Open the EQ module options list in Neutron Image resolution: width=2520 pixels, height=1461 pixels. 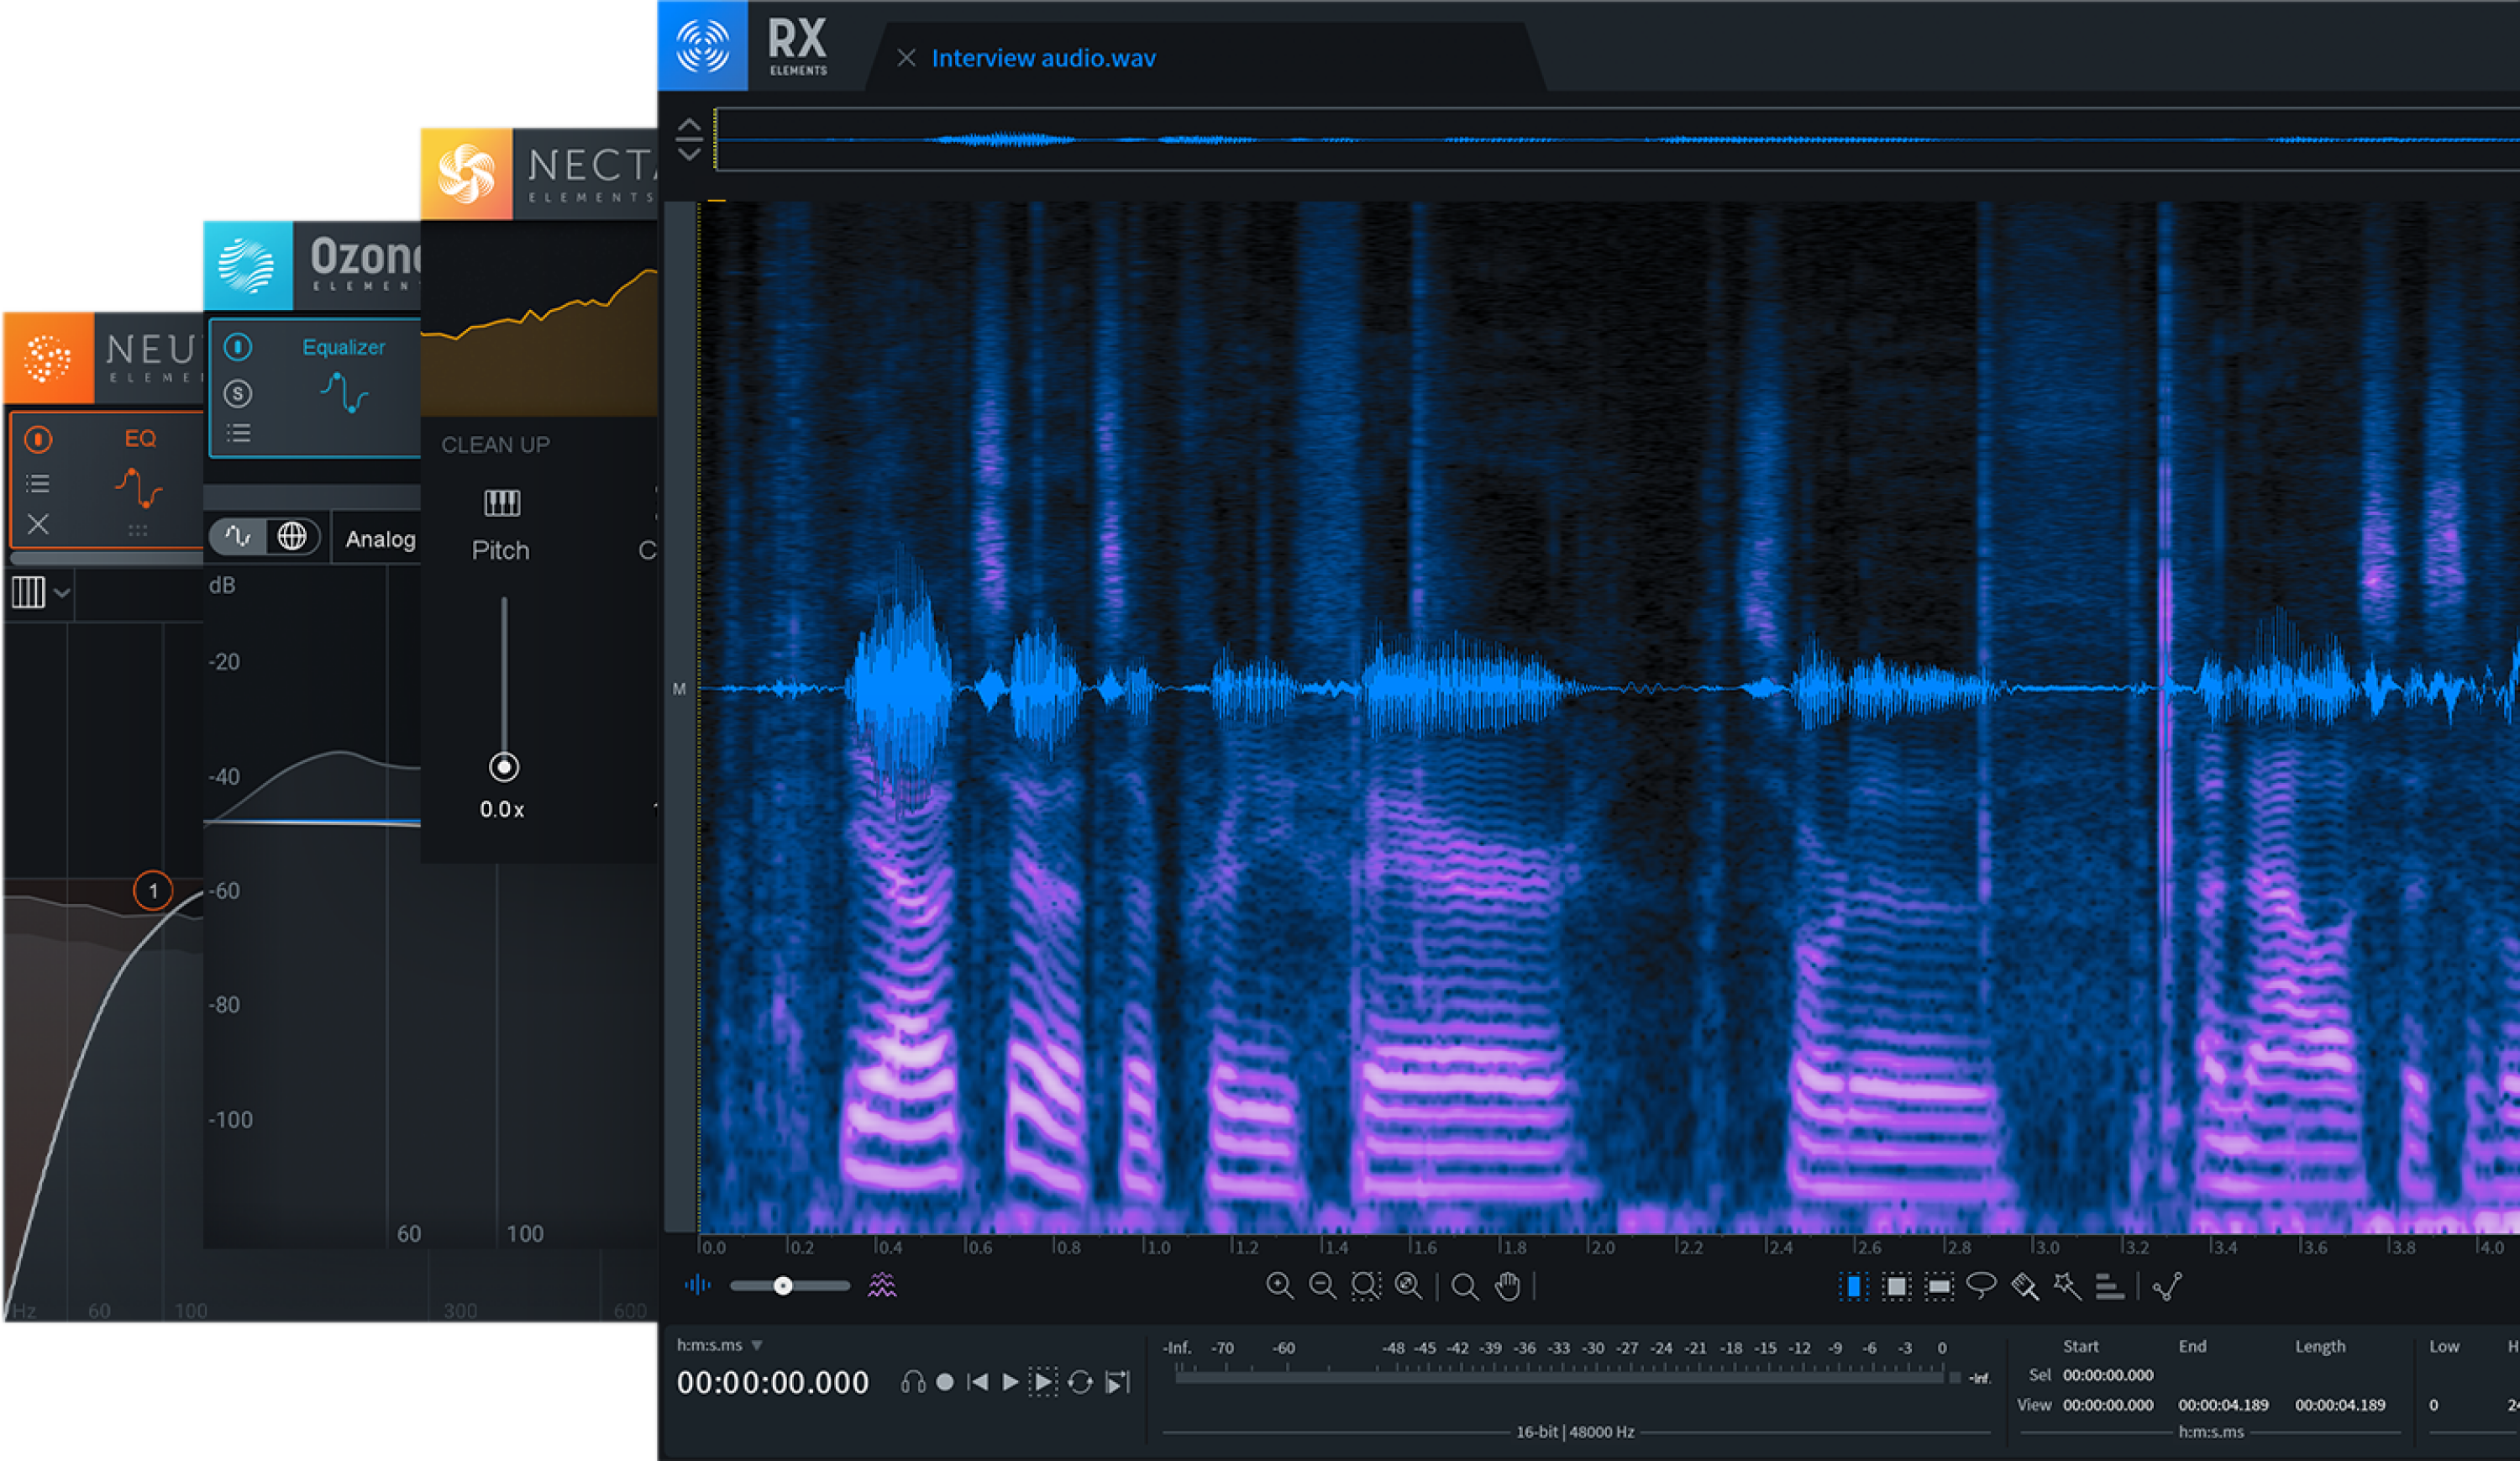[x=37, y=483]
